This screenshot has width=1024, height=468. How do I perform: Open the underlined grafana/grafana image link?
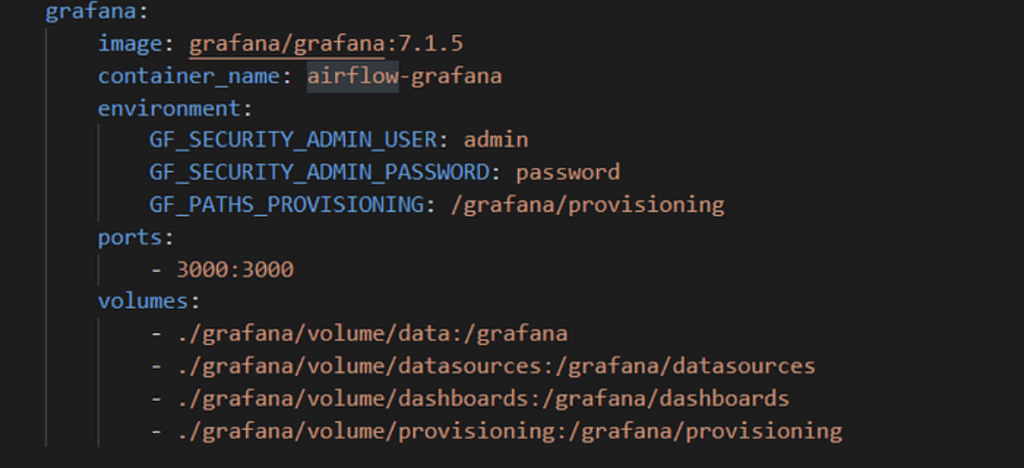point(286,45)
